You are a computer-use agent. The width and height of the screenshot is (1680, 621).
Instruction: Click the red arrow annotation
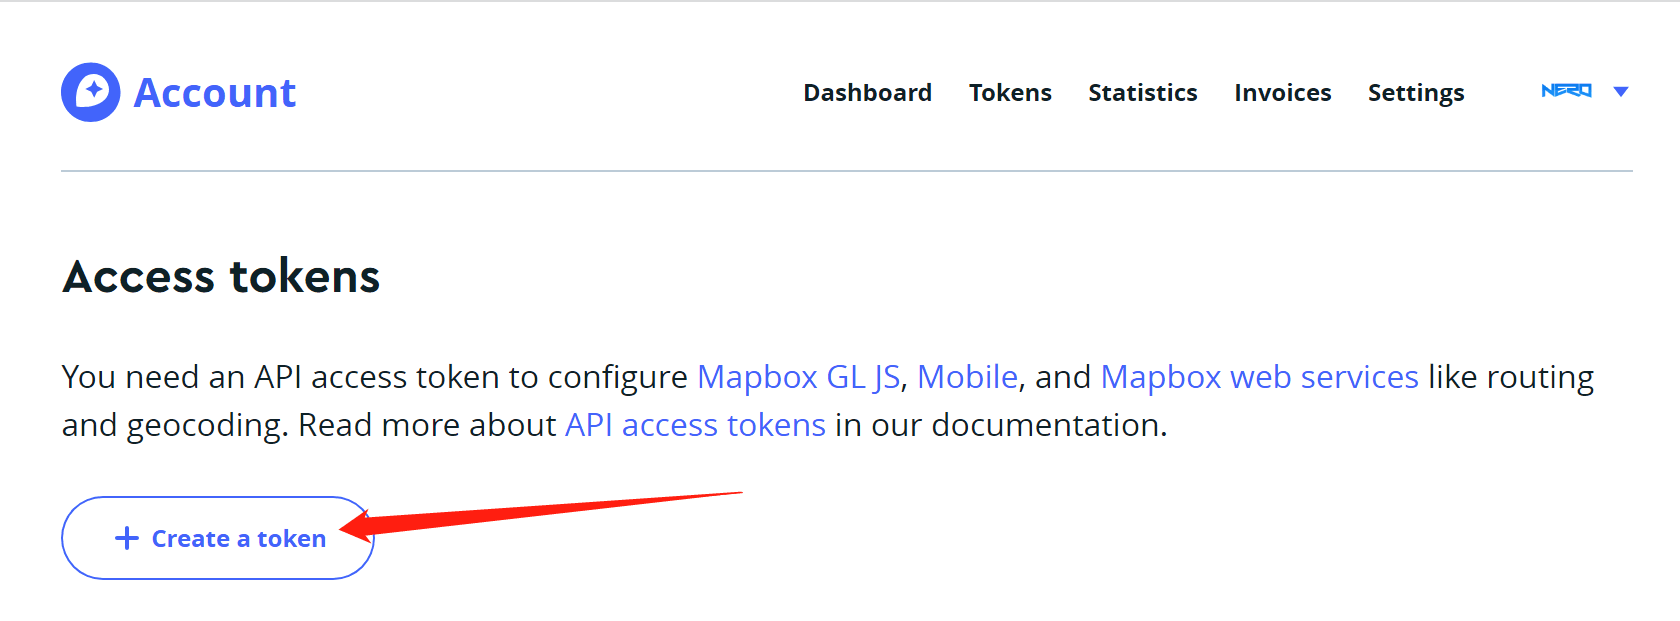[541, 515]
